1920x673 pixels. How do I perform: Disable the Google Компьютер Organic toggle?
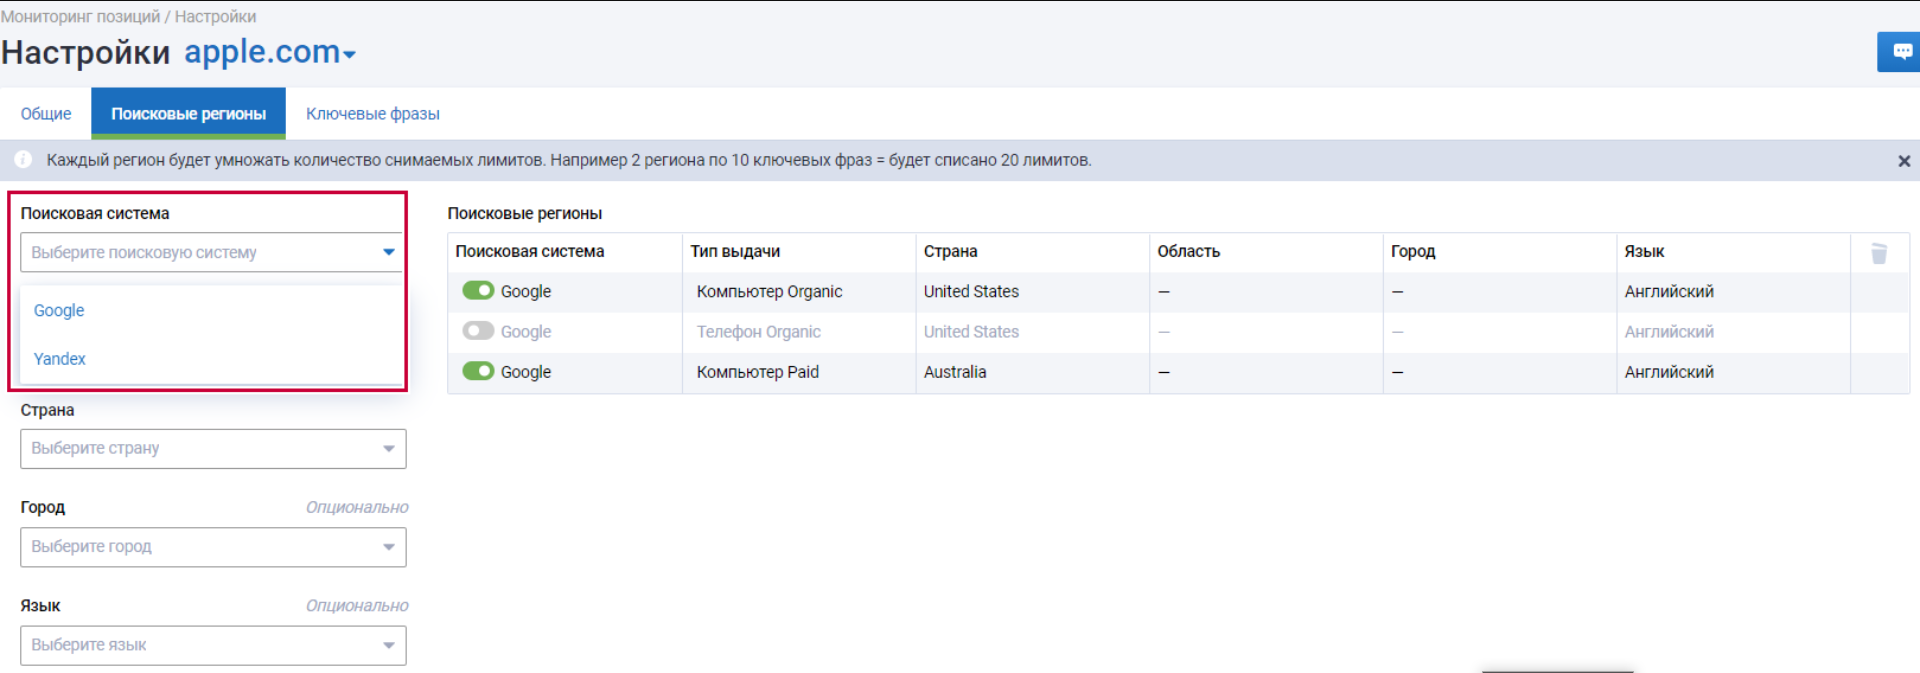click(x=478, y=291)
